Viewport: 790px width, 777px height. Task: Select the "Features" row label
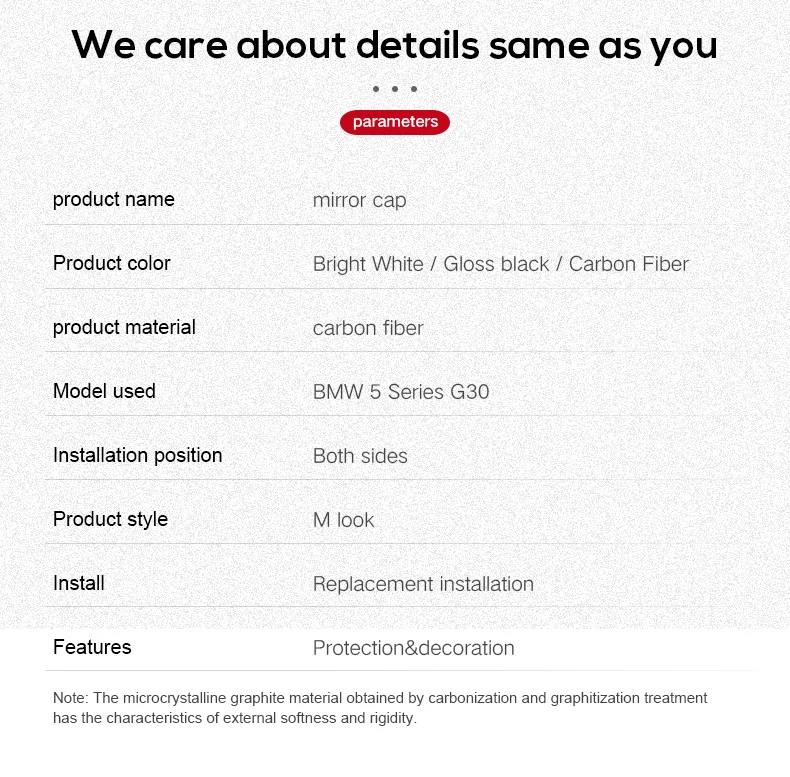click(92, 647)
